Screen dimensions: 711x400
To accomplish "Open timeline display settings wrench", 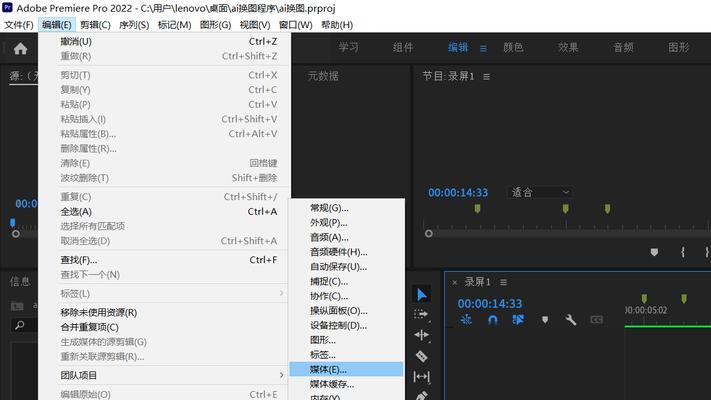I will click(x=570, y=320).
